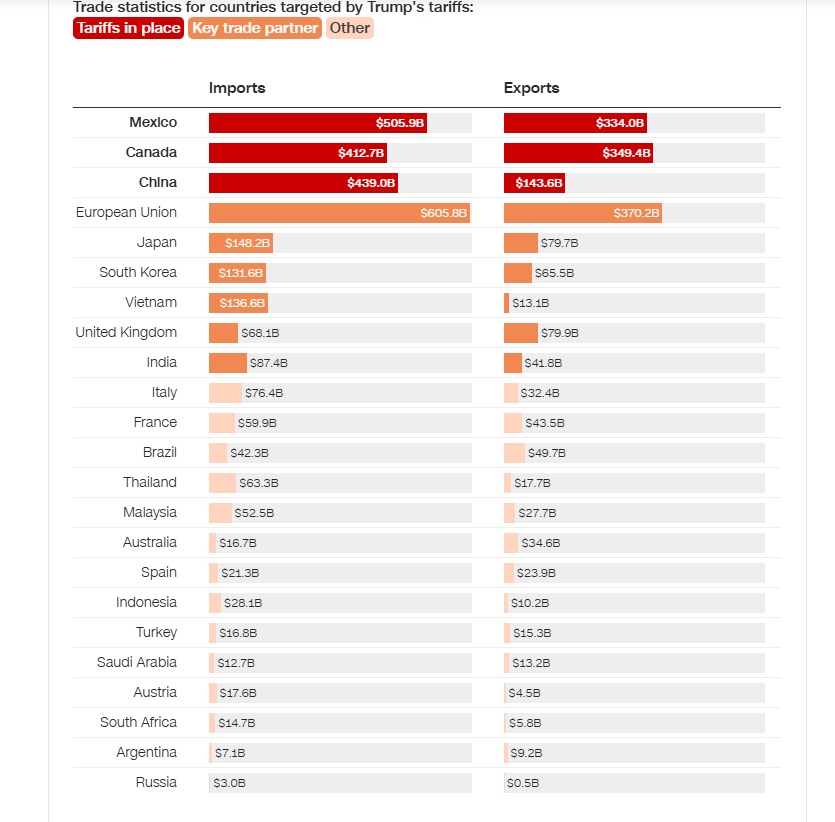Click Saudi Arabia's $12.7B imports value

236,663
